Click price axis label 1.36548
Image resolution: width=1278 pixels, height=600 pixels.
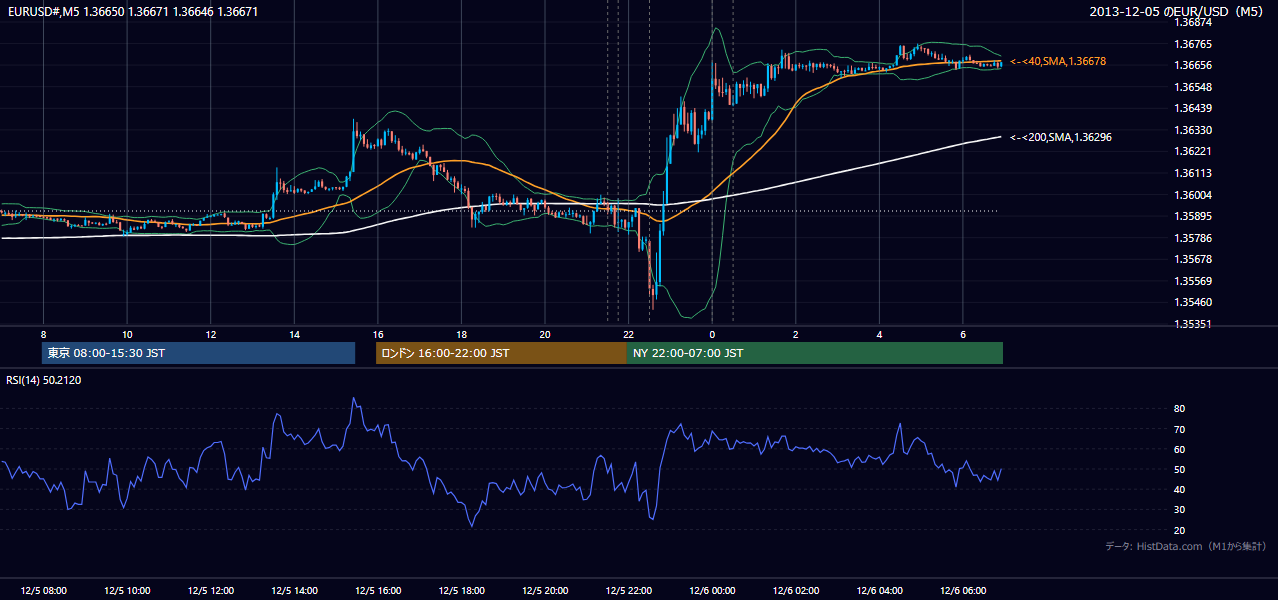click(x=1193, y=87)
